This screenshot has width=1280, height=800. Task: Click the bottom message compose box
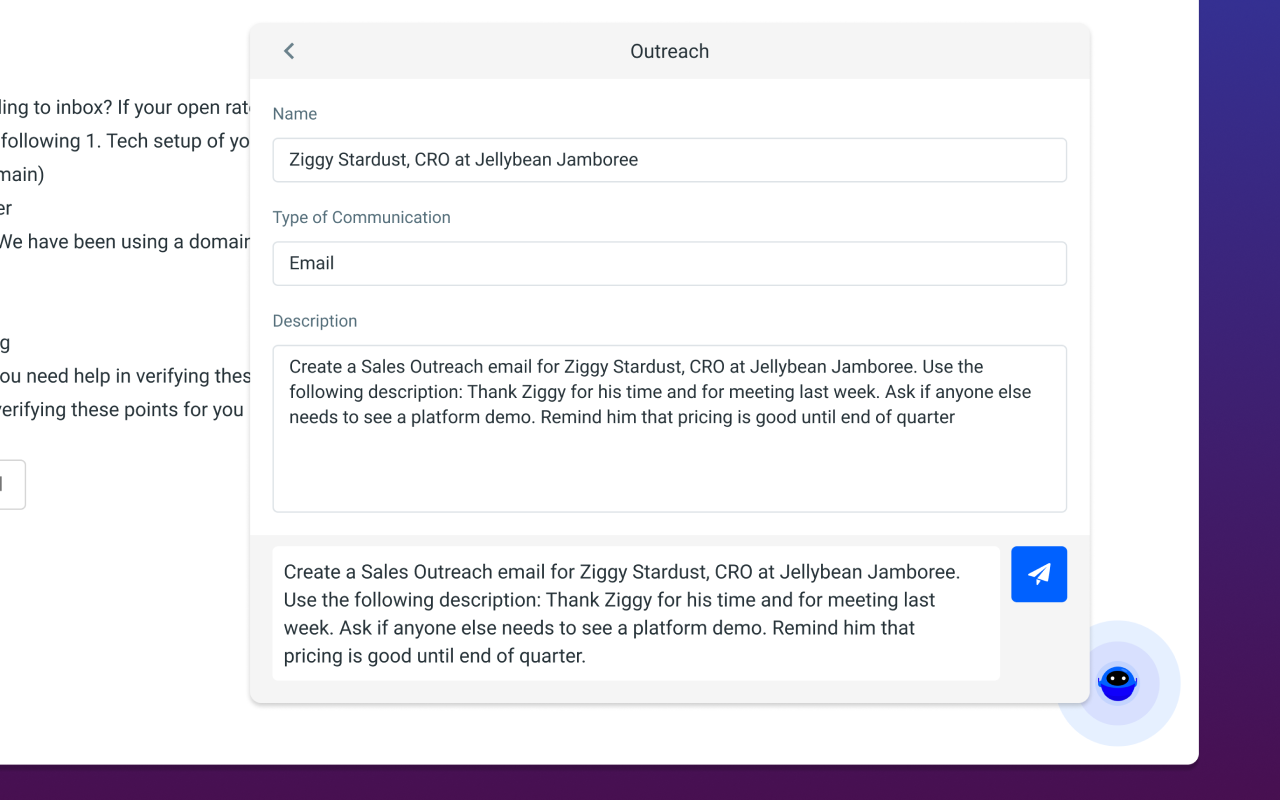pyautogui.click(x=636, y=613)
